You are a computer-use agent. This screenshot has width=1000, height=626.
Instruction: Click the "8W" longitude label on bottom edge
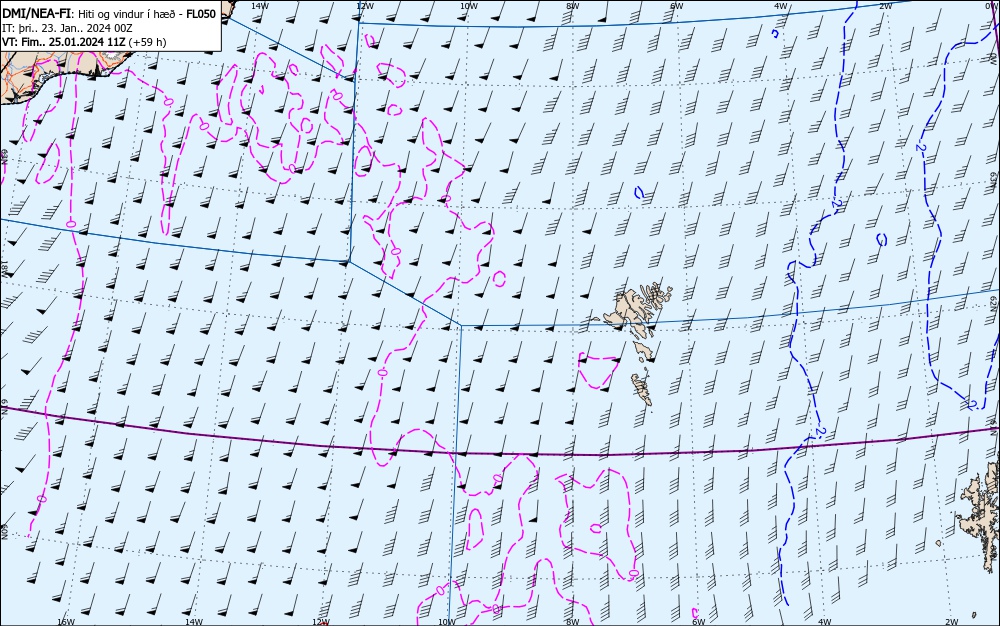(573, 622)
